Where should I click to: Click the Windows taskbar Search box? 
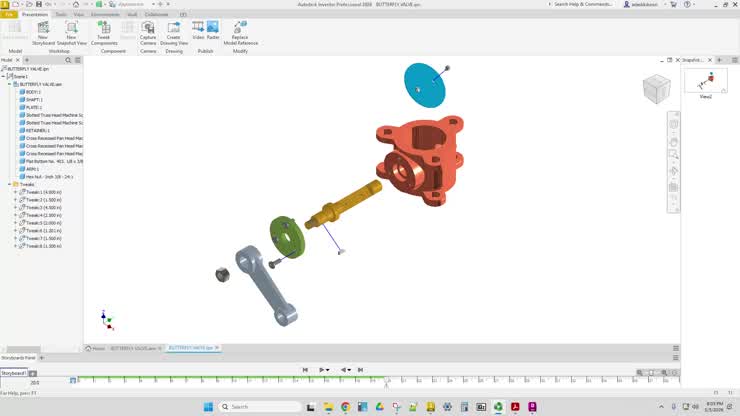pyautogui.click(x=260, y=407)
